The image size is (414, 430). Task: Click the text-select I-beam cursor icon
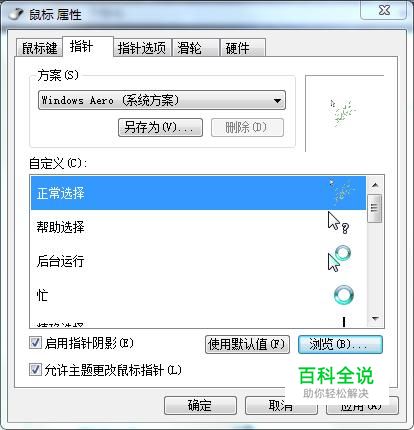click(344, 321)
